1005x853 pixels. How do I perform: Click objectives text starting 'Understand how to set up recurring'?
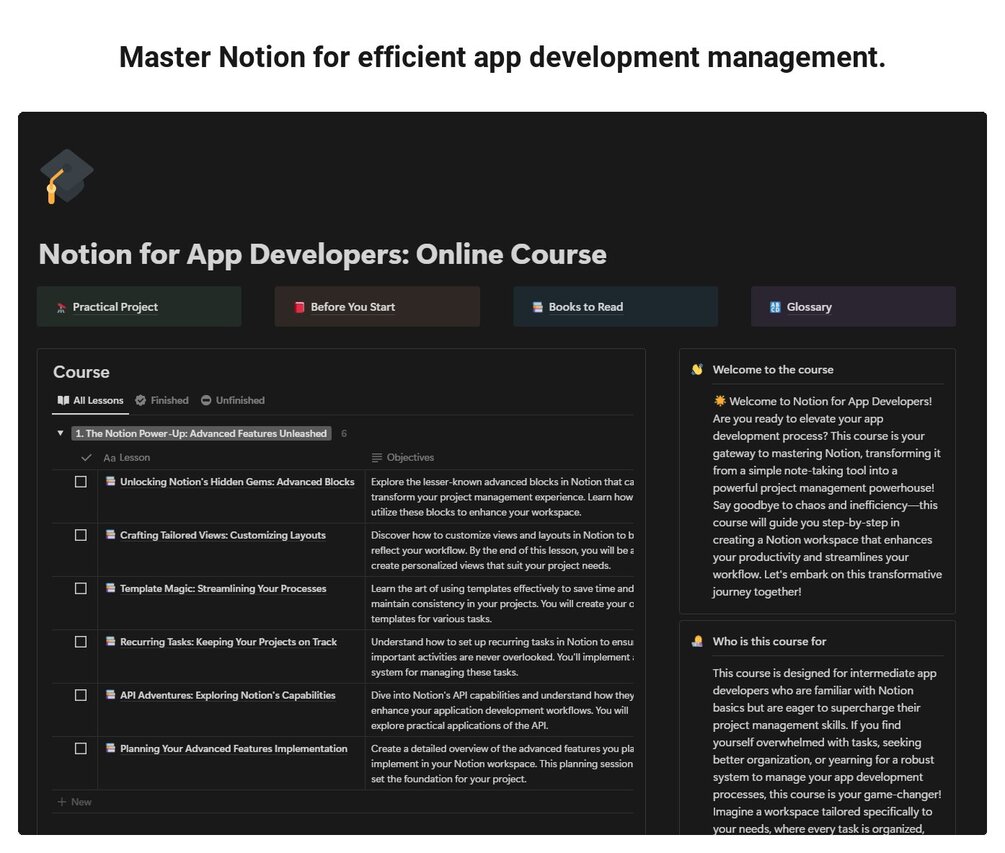point(502,657)
